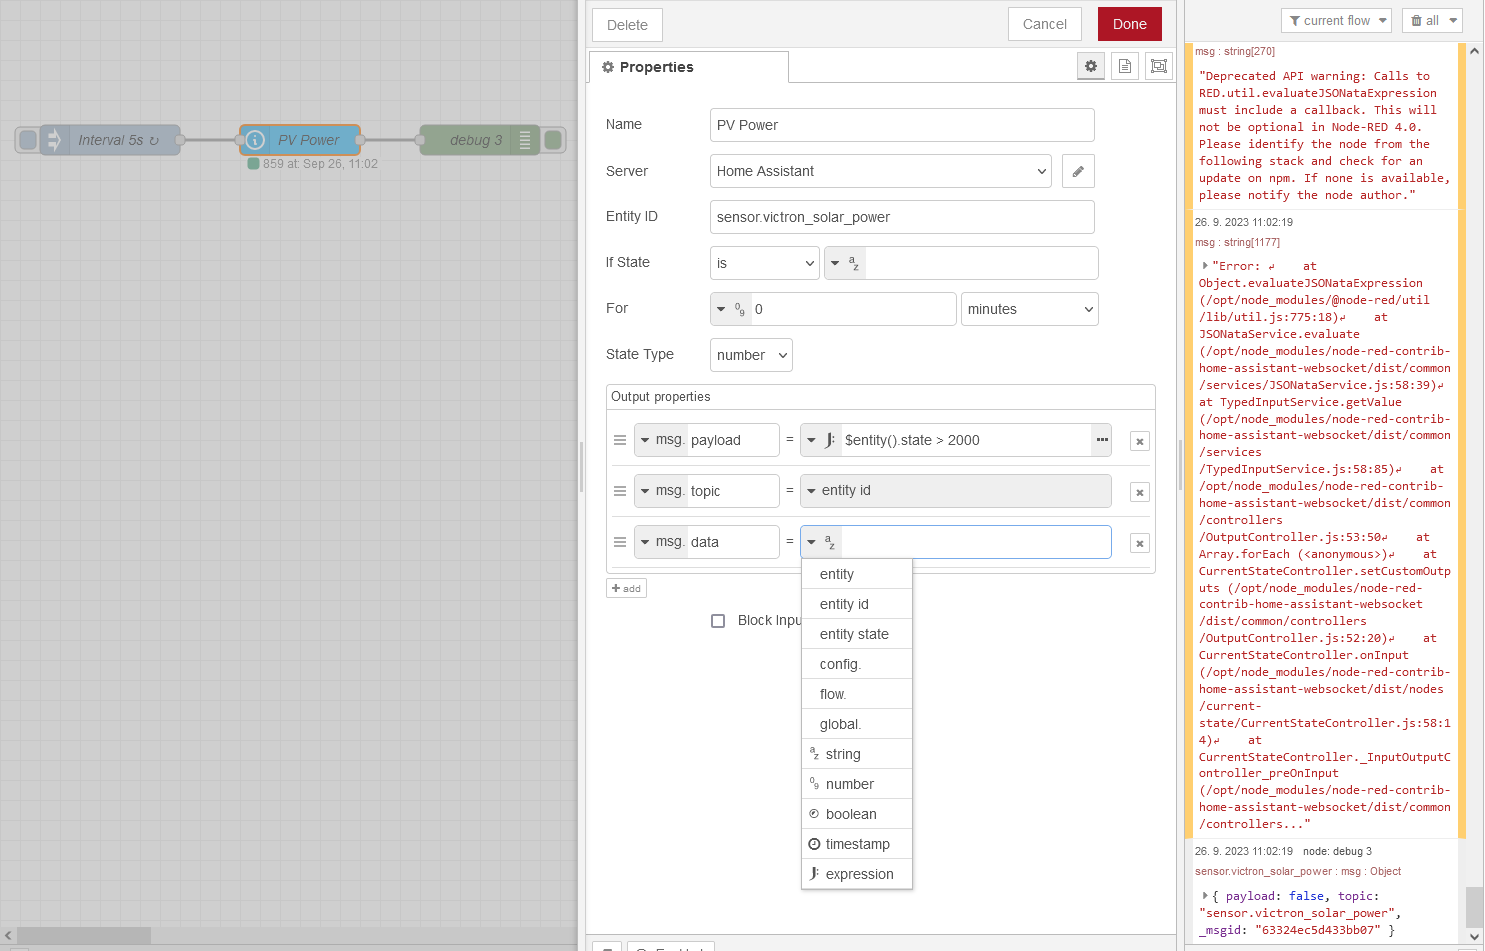Open minutes unit dropdown

[x=1029, y=309]
